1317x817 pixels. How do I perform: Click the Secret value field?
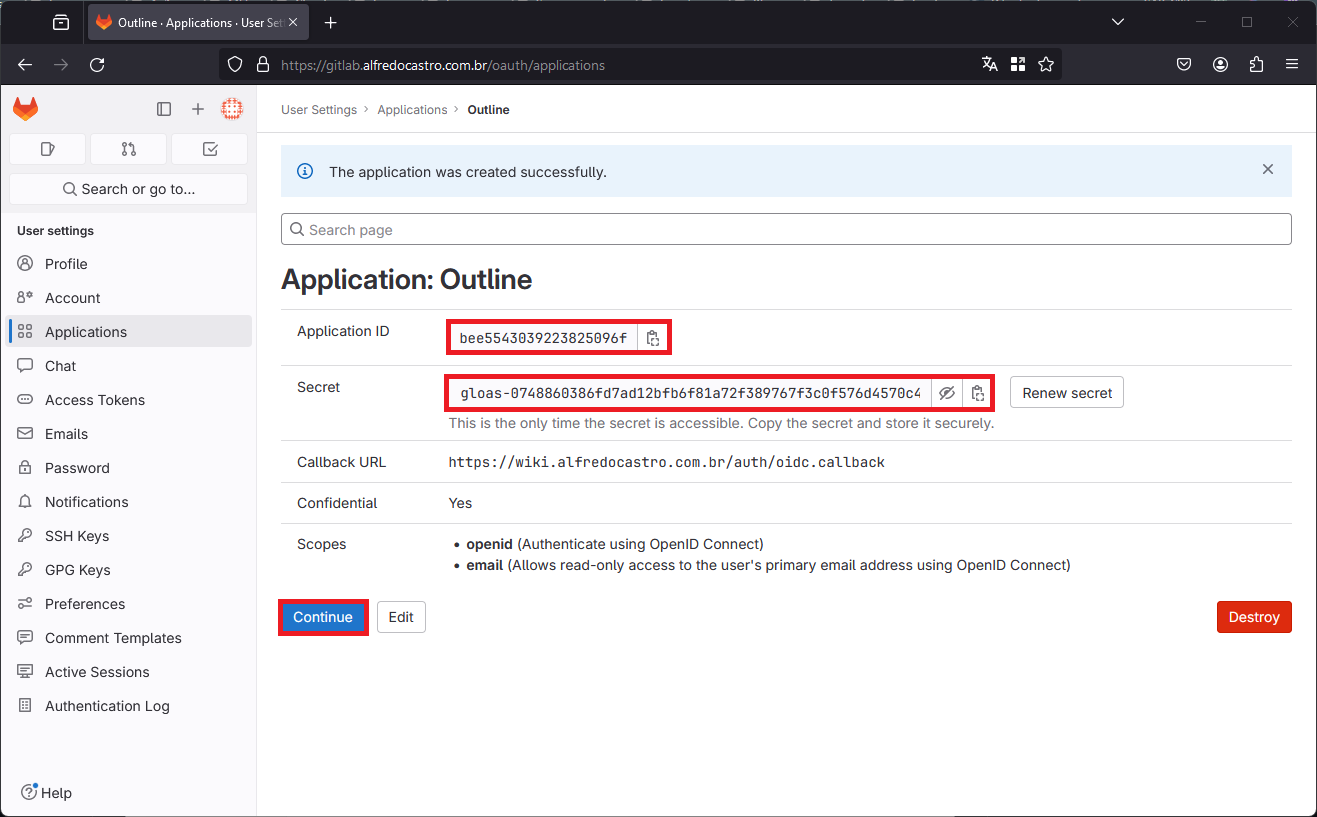690,393
